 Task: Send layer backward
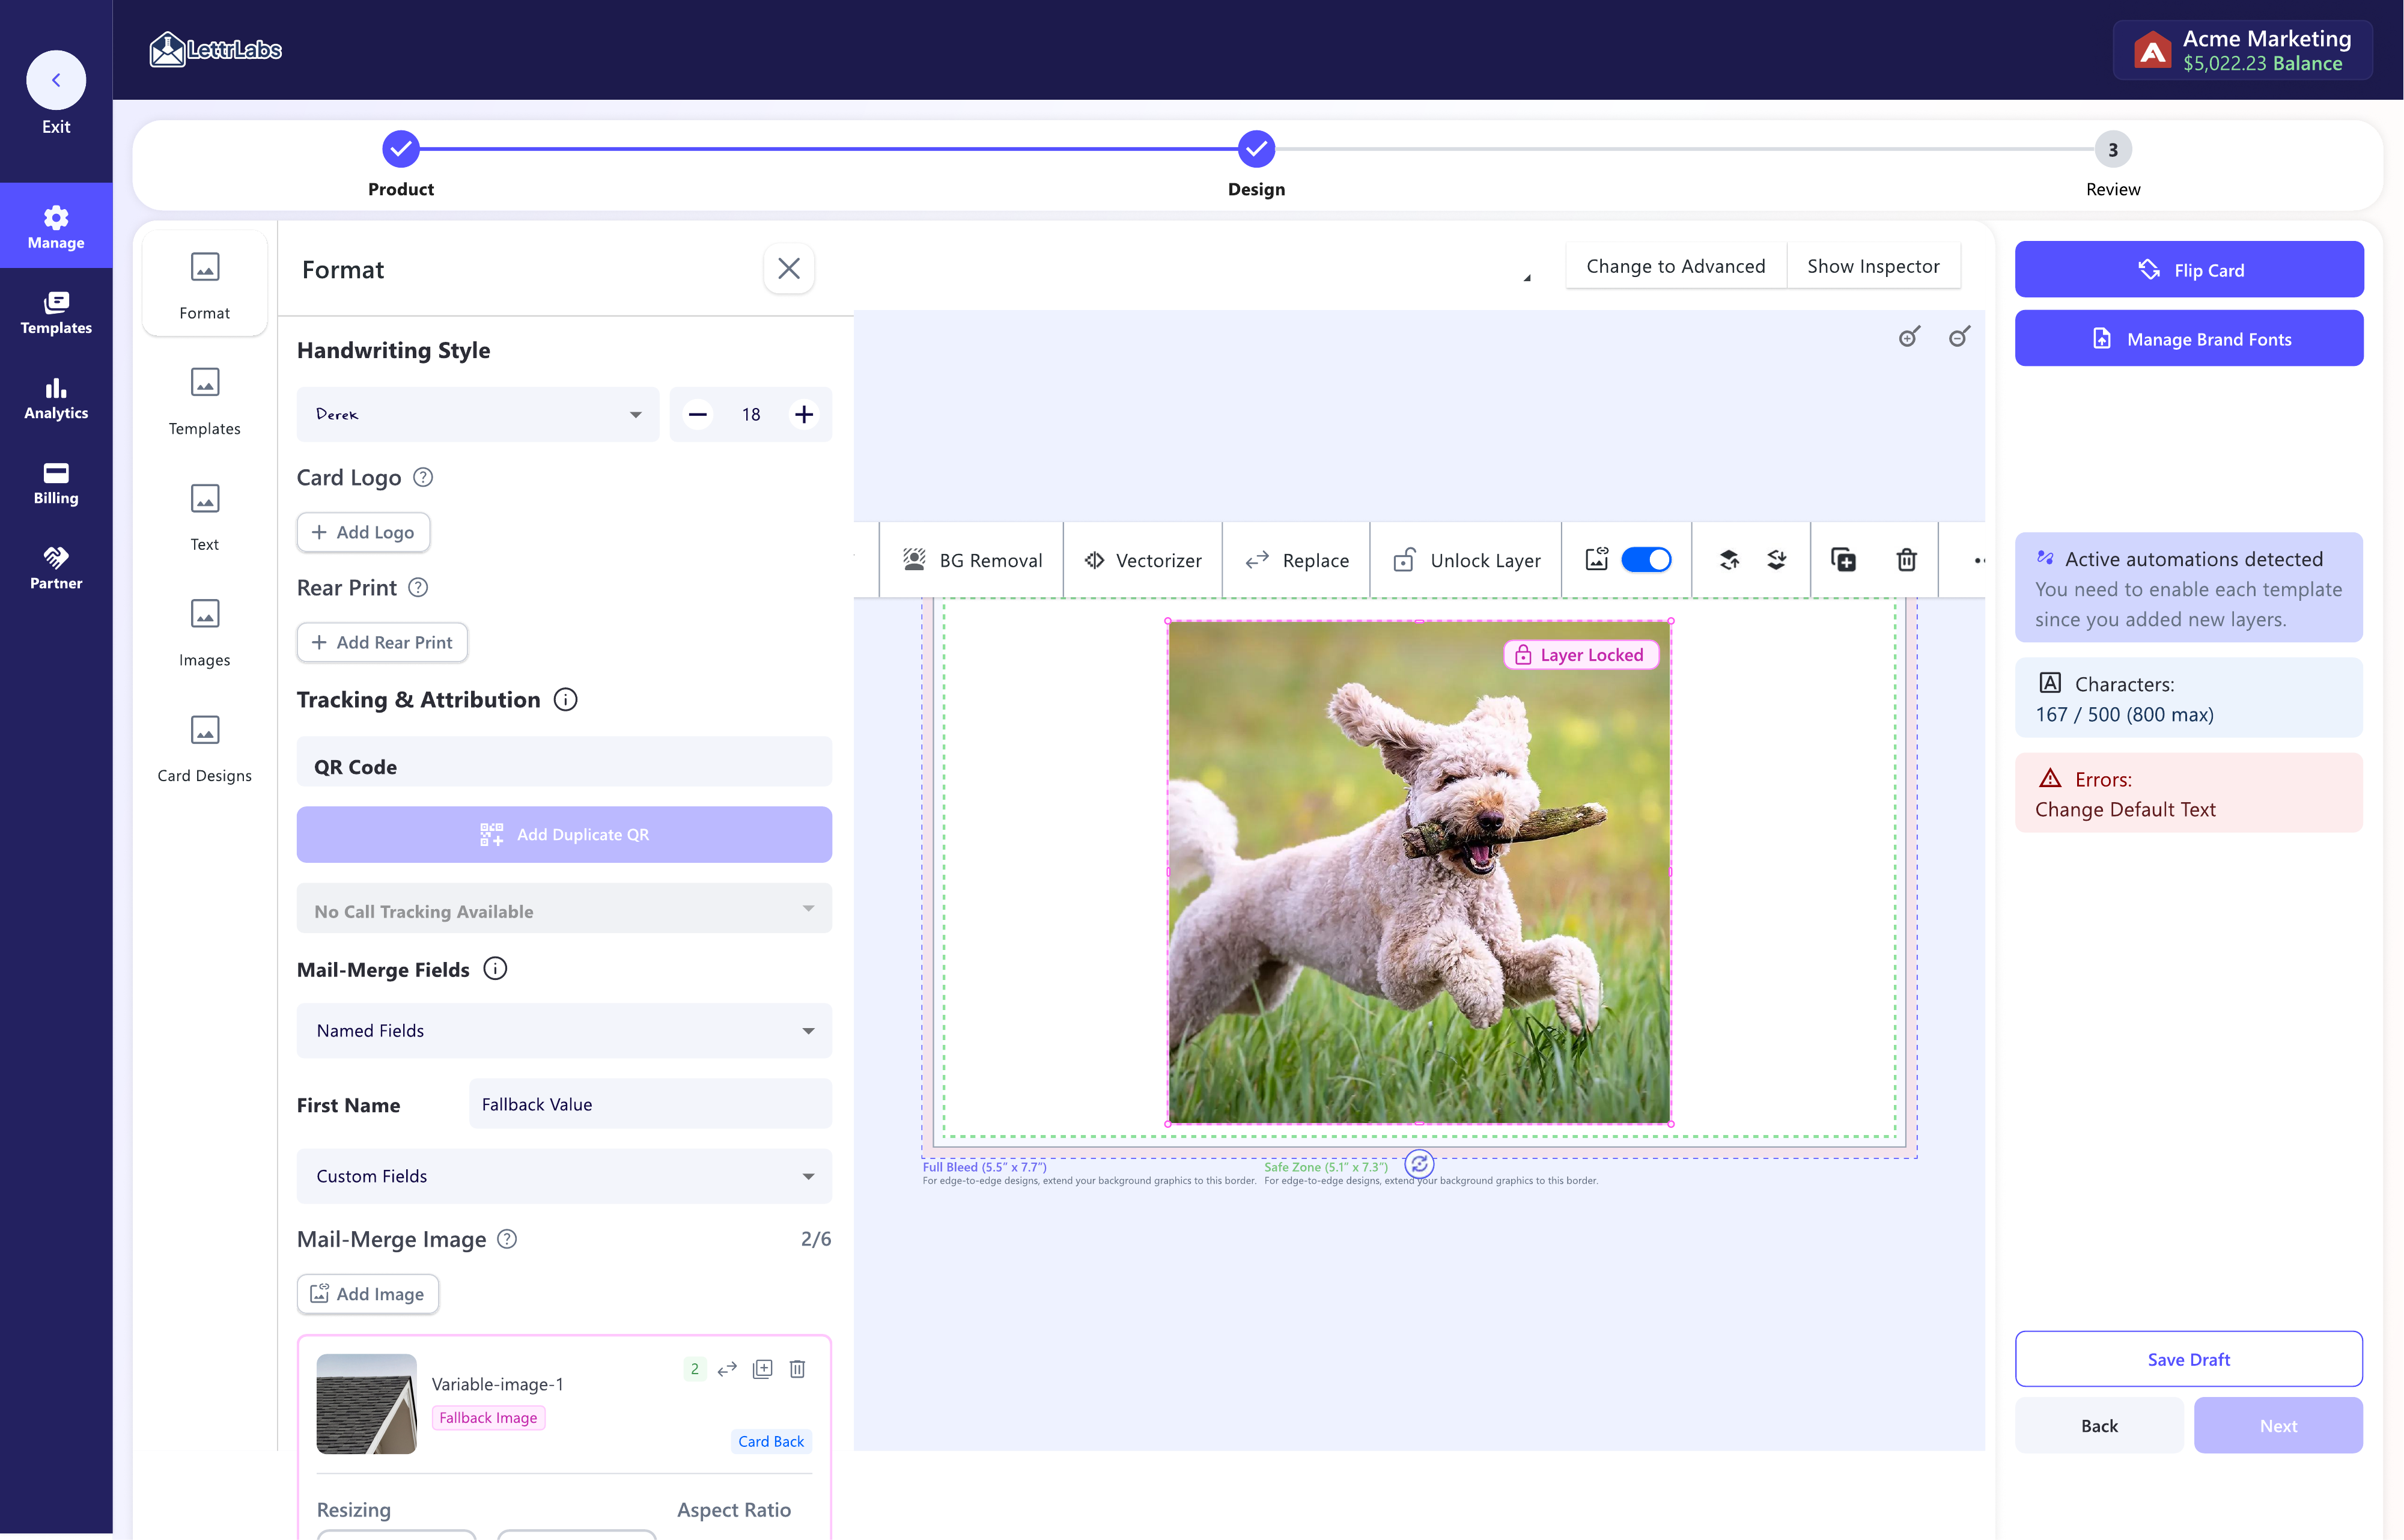(1776, 560)
